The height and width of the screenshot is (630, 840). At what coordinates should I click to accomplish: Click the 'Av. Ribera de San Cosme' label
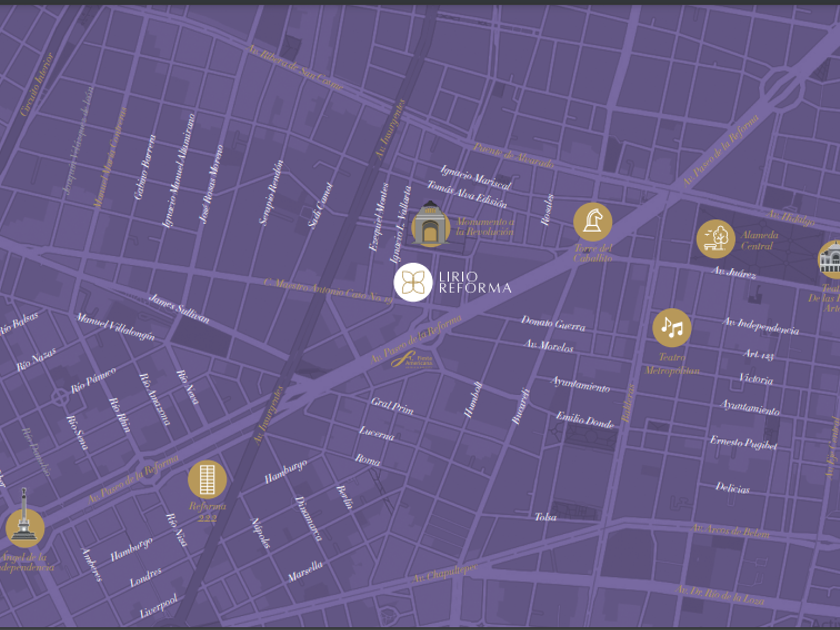pyautogui.click(x=295, y=68)
